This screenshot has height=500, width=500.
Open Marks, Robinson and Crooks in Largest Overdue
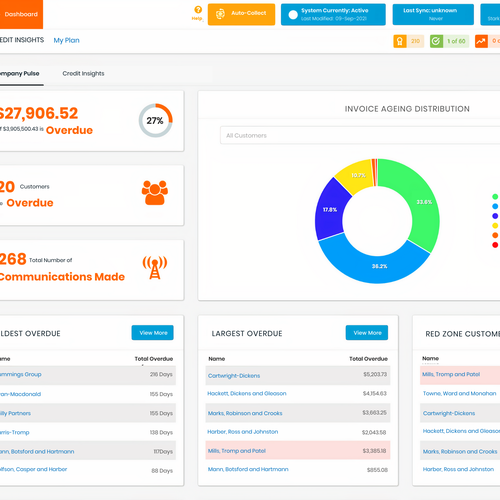coord(245,413)
